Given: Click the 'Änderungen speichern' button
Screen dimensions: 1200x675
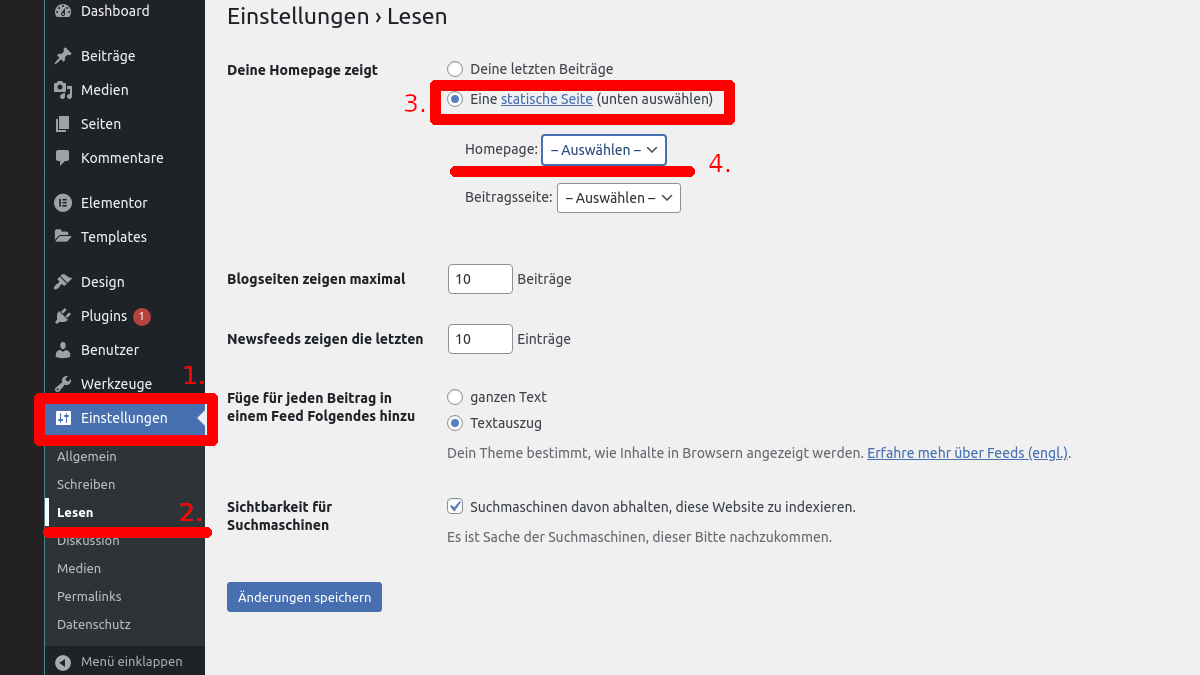Looking at the screenshot, I should (x=304, y=597).
